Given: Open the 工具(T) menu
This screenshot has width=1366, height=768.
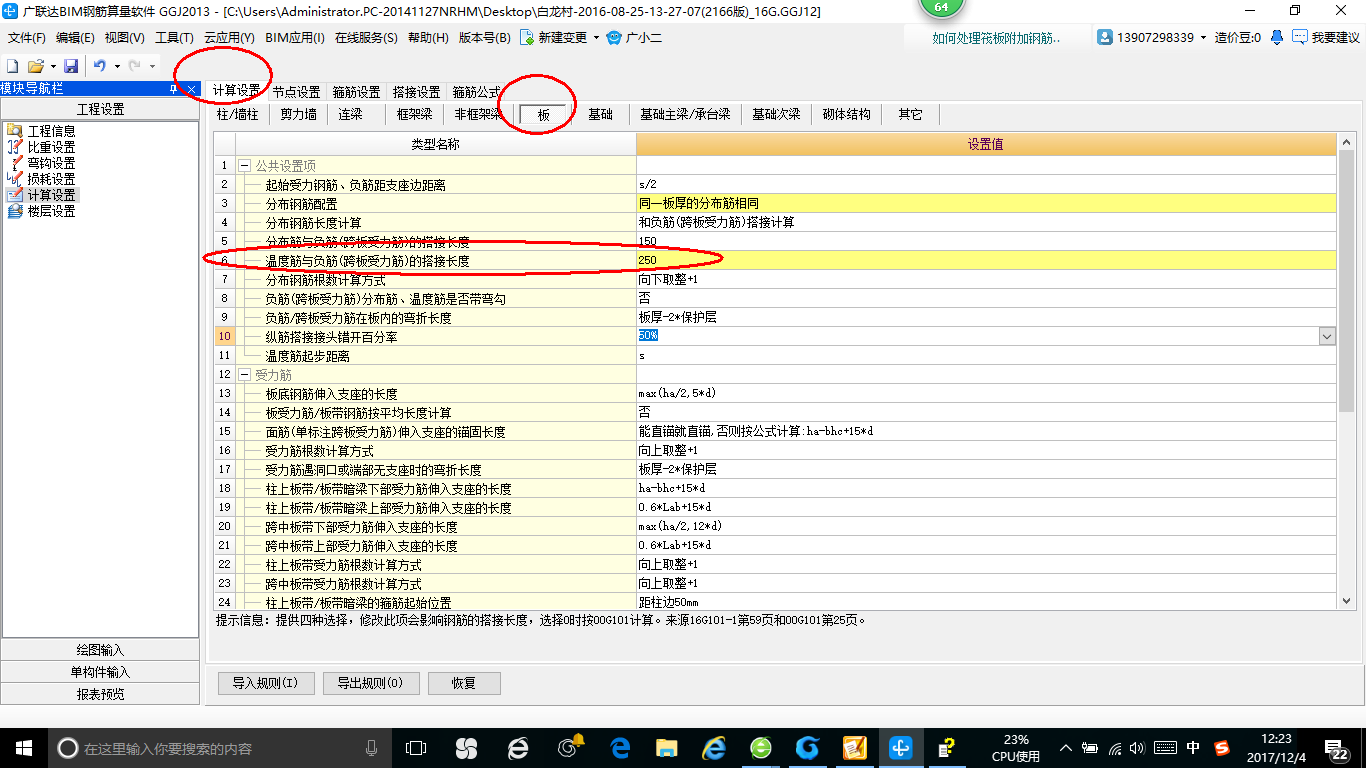Looking at the screenshot, I should click(x=174, y=38).
